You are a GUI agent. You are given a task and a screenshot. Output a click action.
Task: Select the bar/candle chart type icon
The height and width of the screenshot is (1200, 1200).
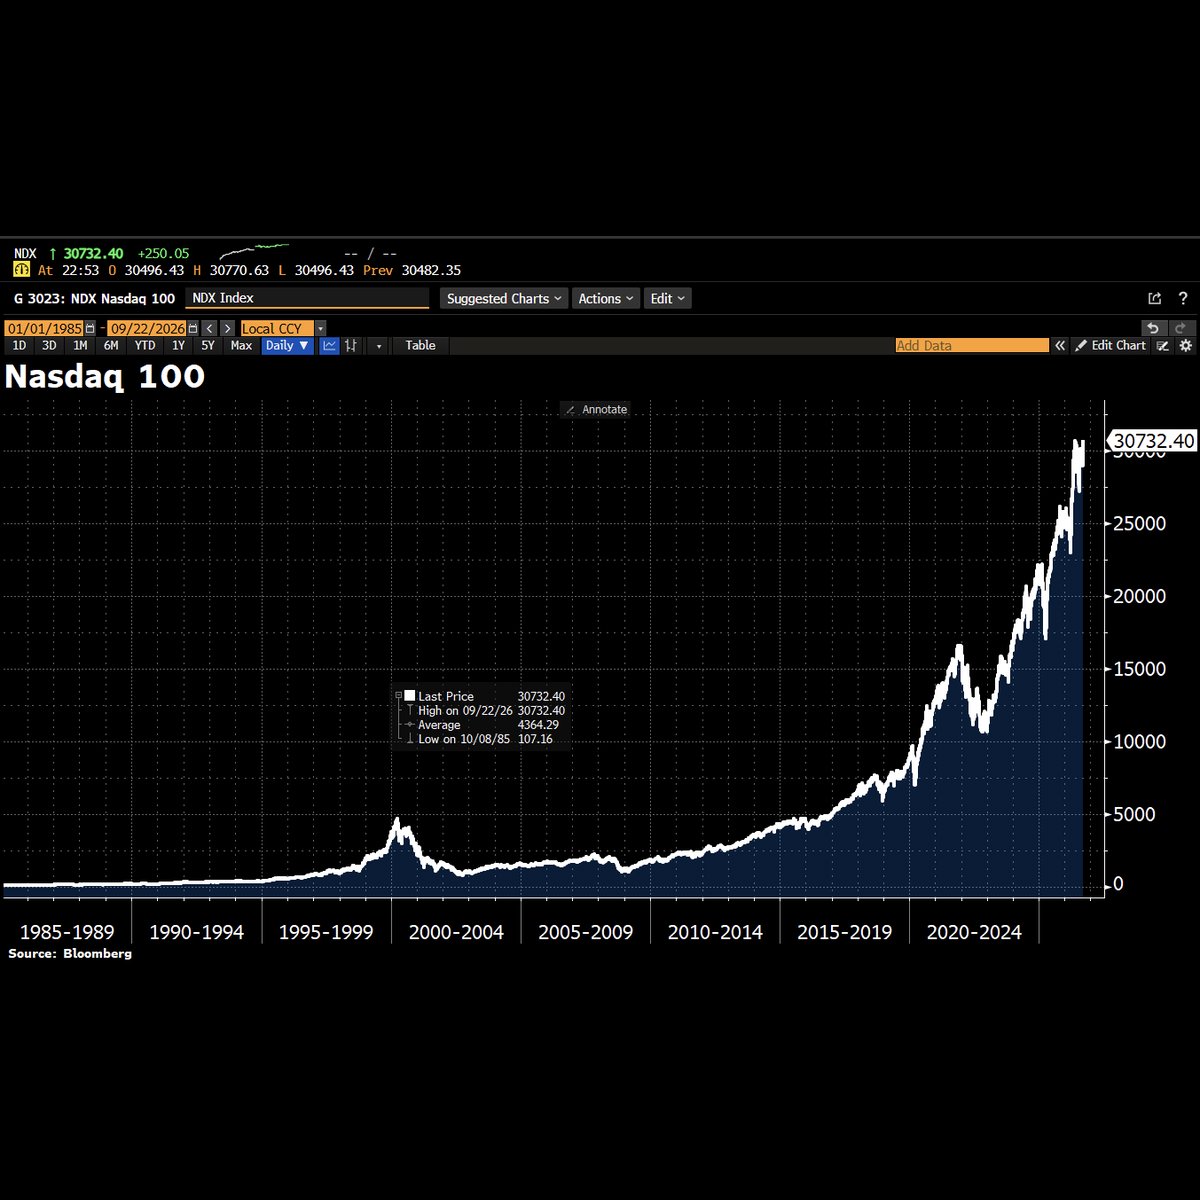click(x=352, y=345)
